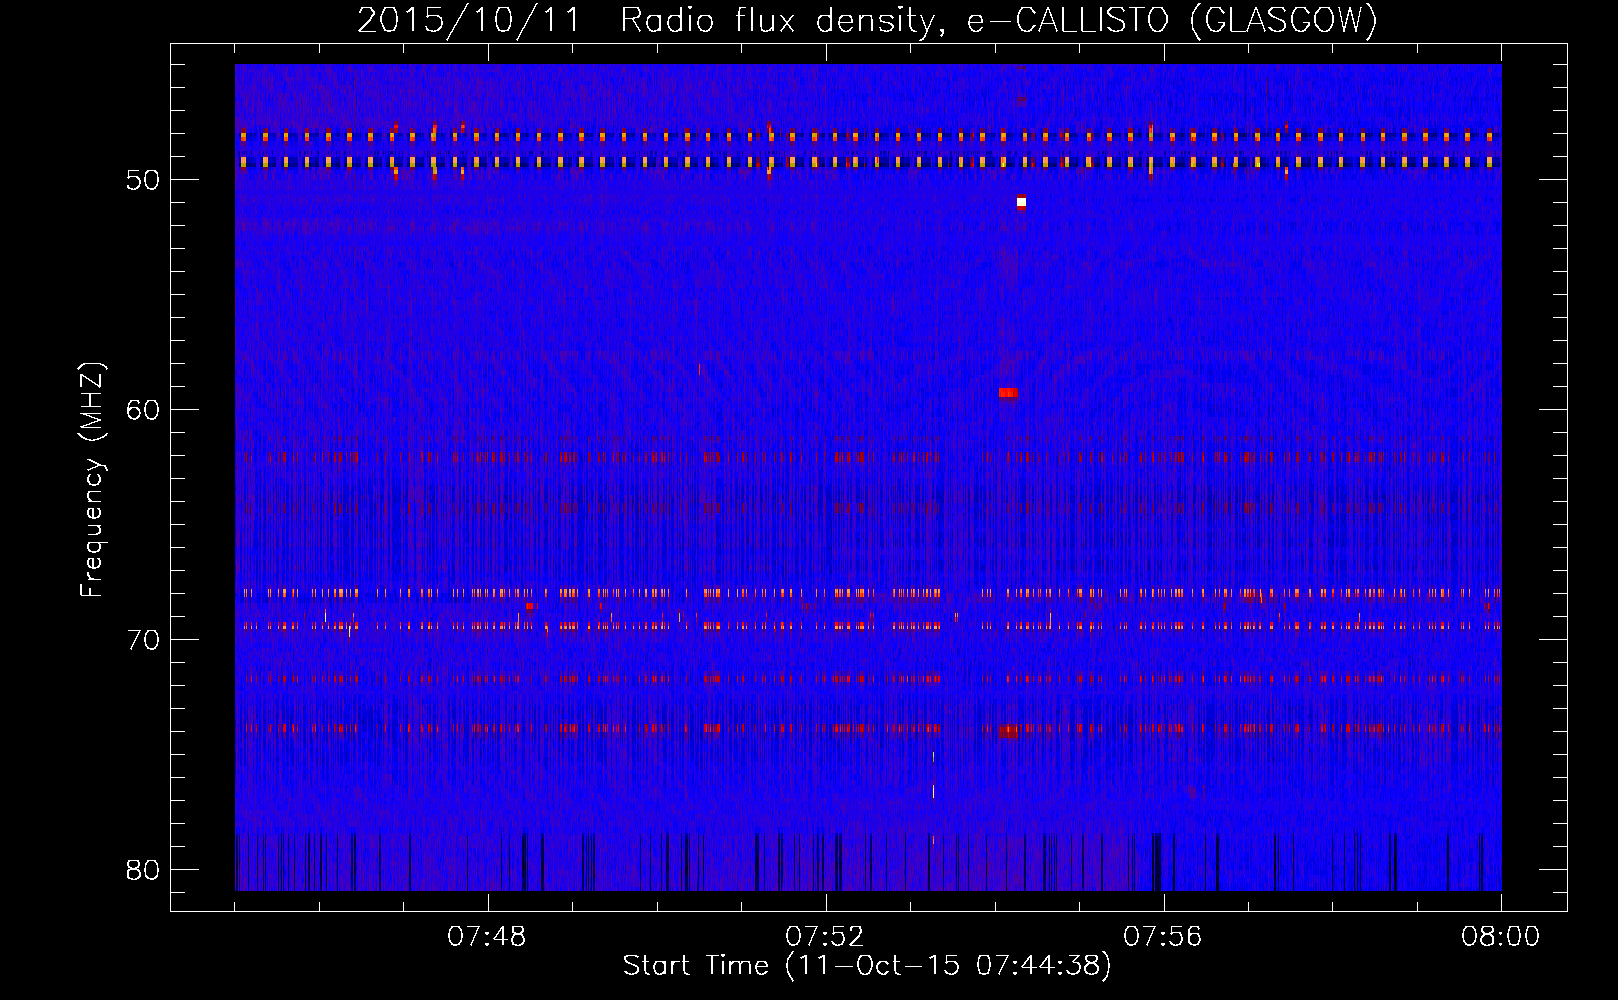Click the 80 tick label on frequency axis
Screen dimensions: 1618x1000
click(143, 870)
